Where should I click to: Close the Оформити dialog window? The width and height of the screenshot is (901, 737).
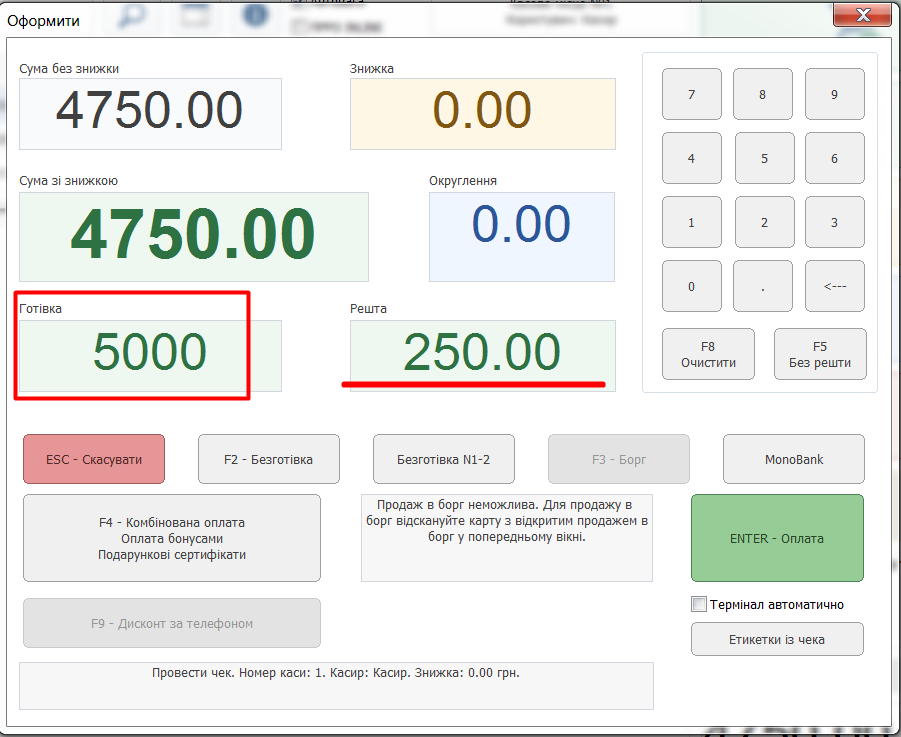click(863, 16)
